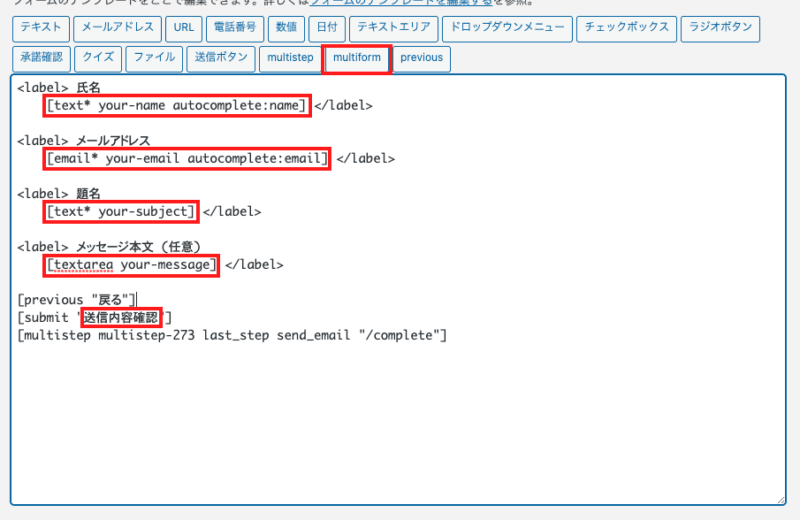
Task: Click the 送信ボタン tag button
Action: coord(219,58)
